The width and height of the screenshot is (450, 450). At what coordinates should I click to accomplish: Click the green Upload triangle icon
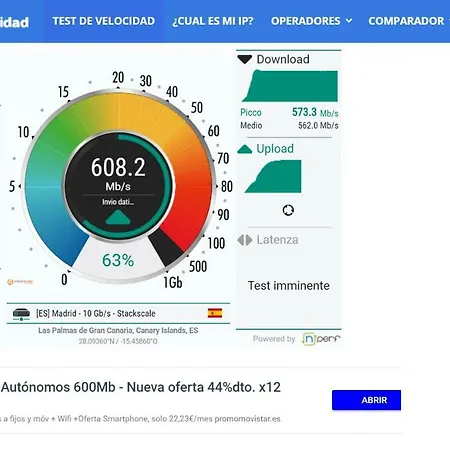tap(244, 149)
